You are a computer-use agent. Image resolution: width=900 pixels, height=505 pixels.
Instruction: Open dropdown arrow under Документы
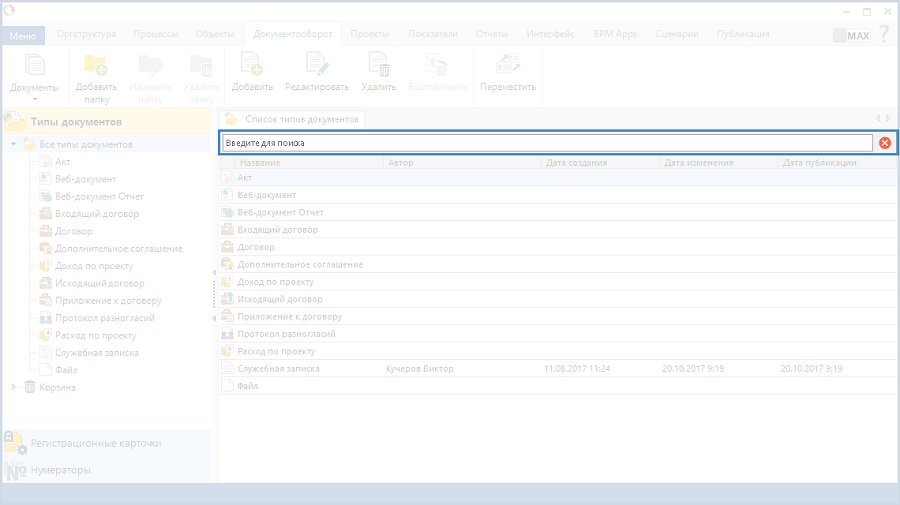coord(34,99)
